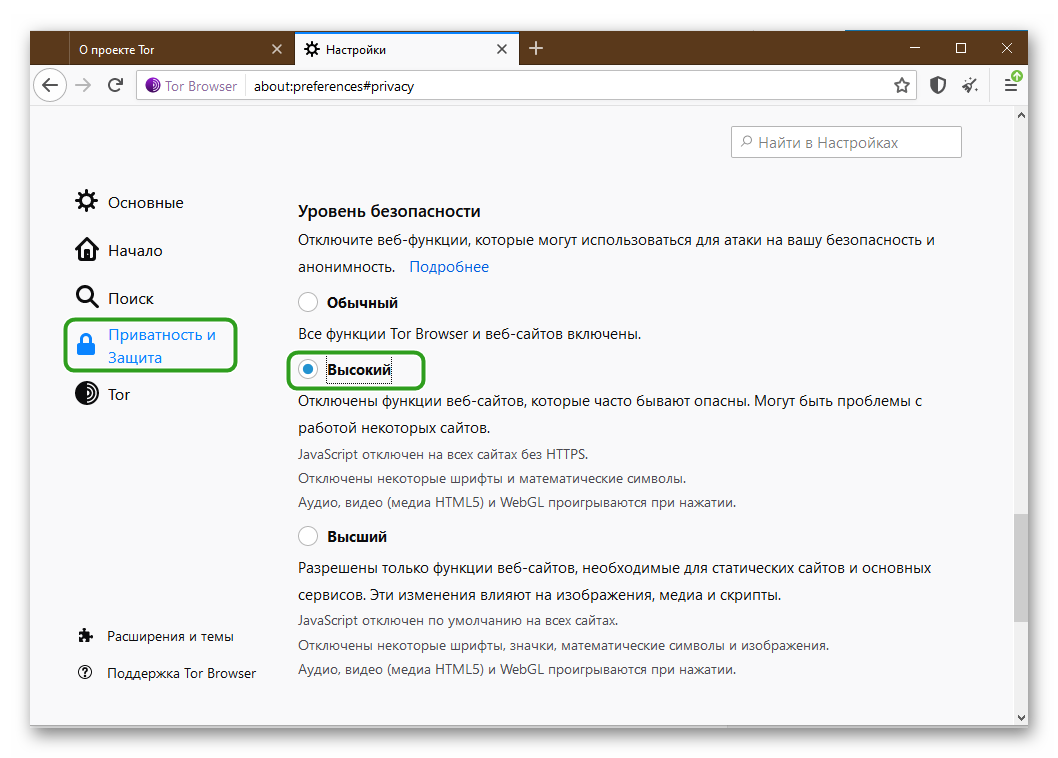The image size is (1058, 758).
Task: Click the Подробнее link
Action: (449, 267)
